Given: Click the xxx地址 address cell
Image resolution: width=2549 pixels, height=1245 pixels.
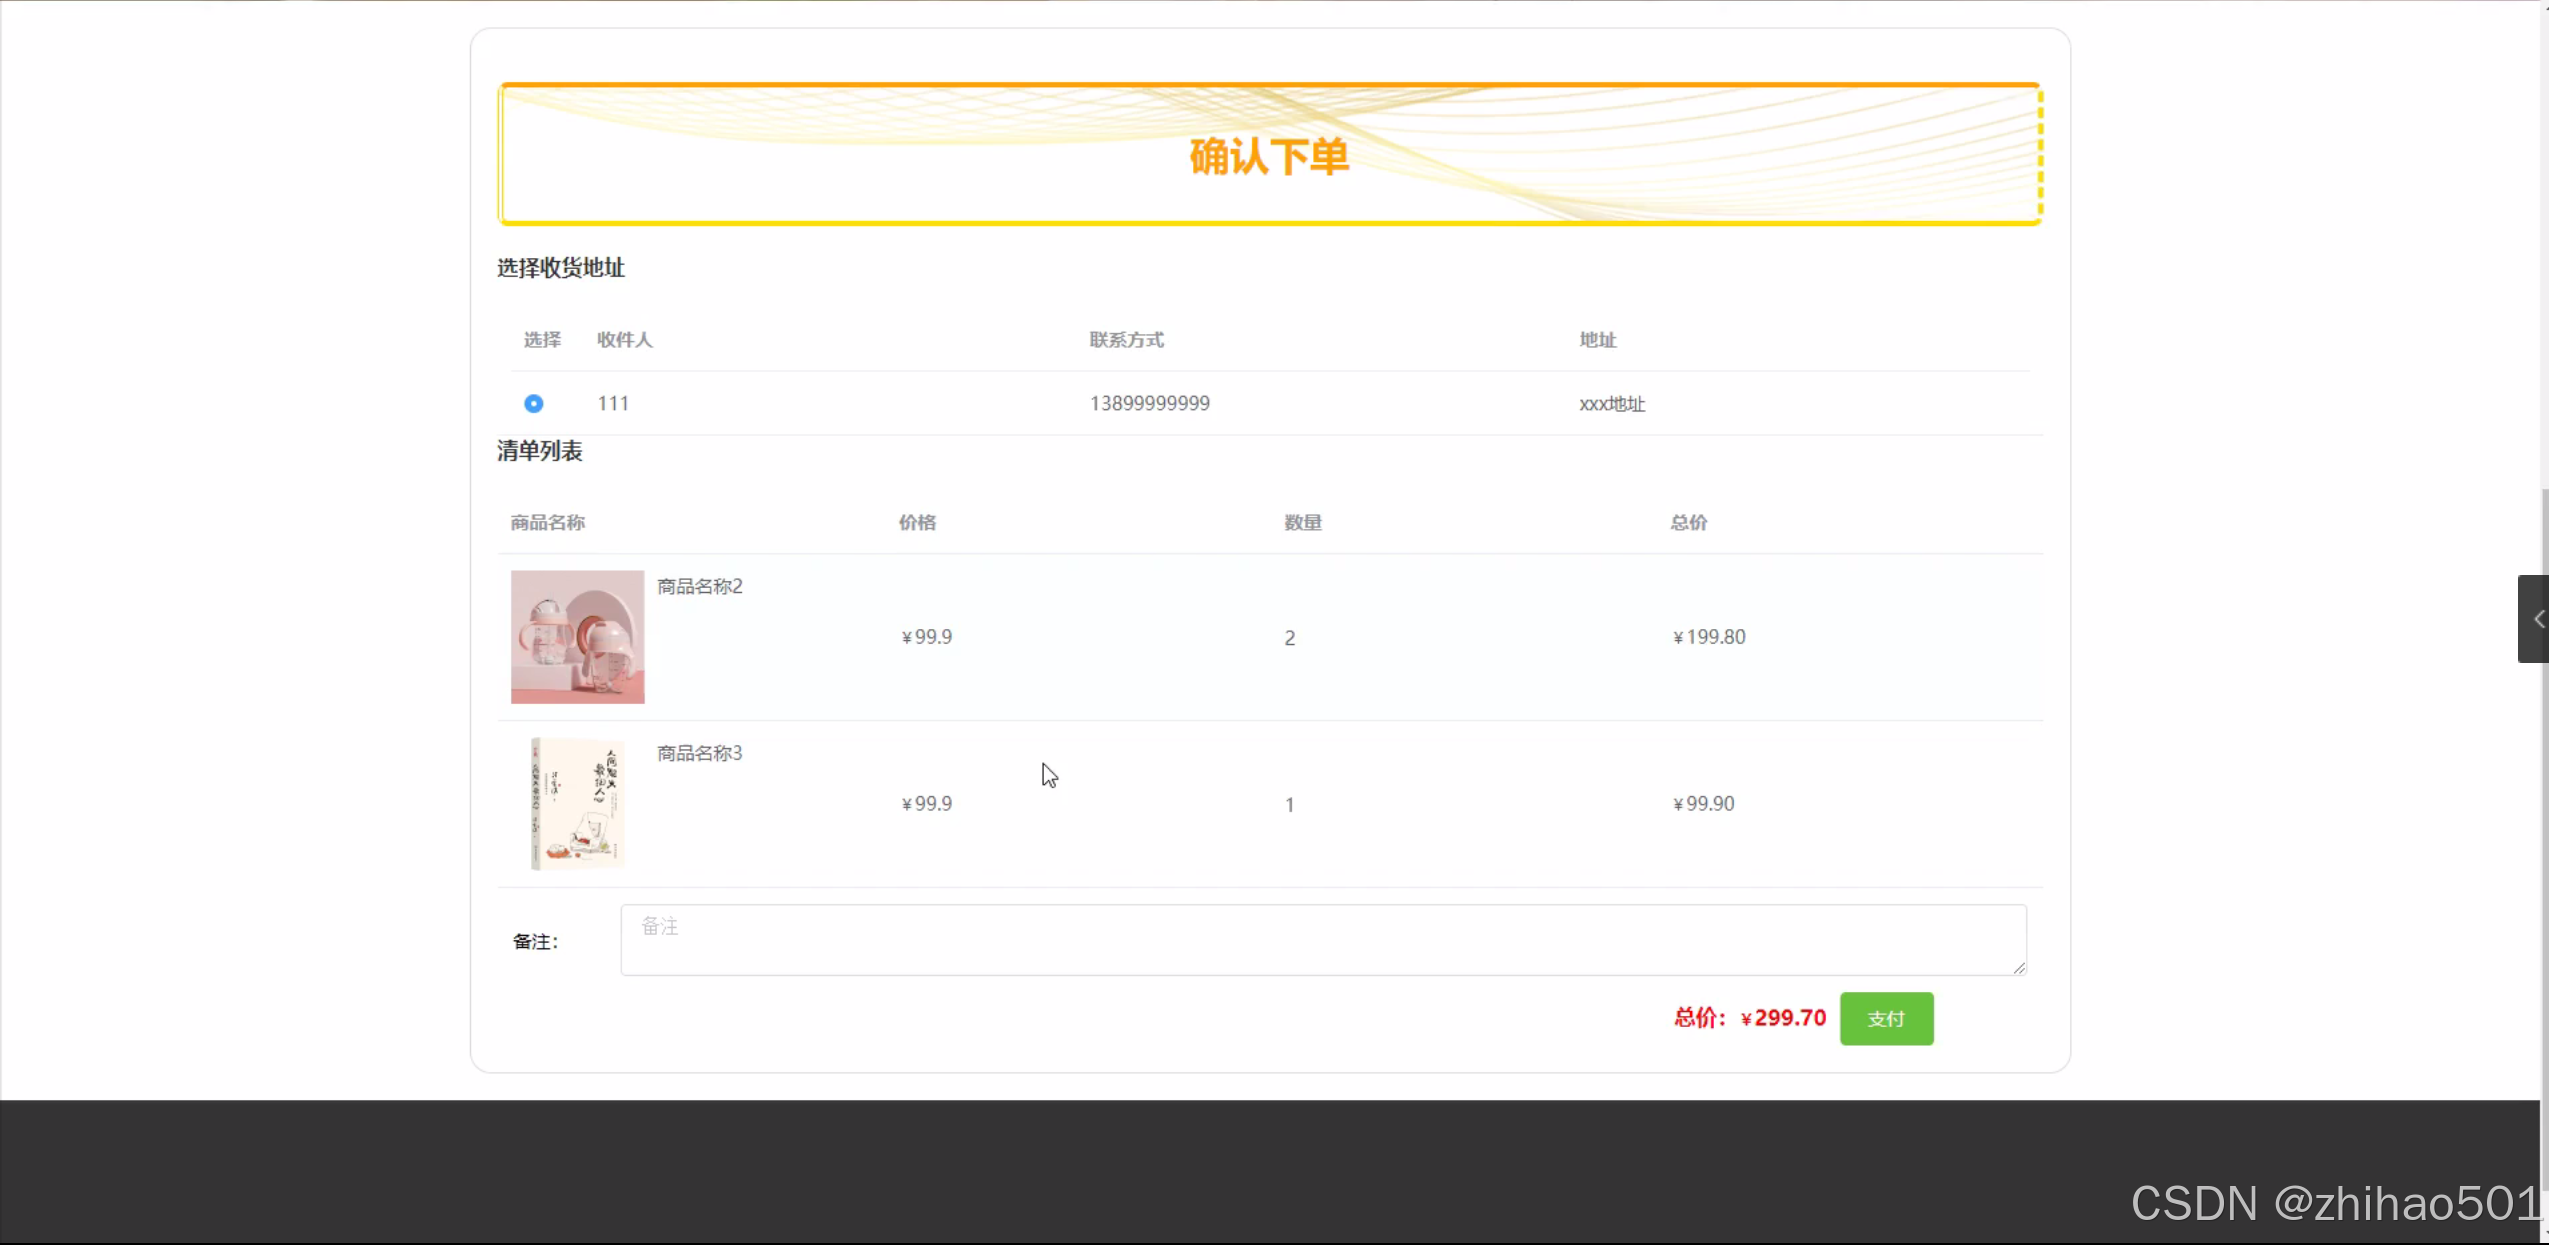Looking at the screenshot, I should (1611, 404).
